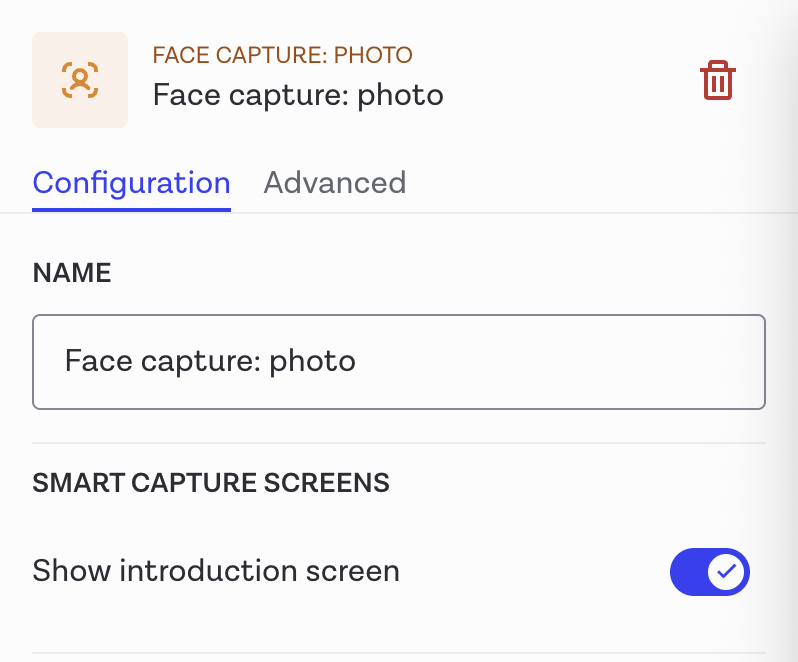This screenshot has width=798, height=662.
Task: Open the Advanced tab
Action: point(334,183)
